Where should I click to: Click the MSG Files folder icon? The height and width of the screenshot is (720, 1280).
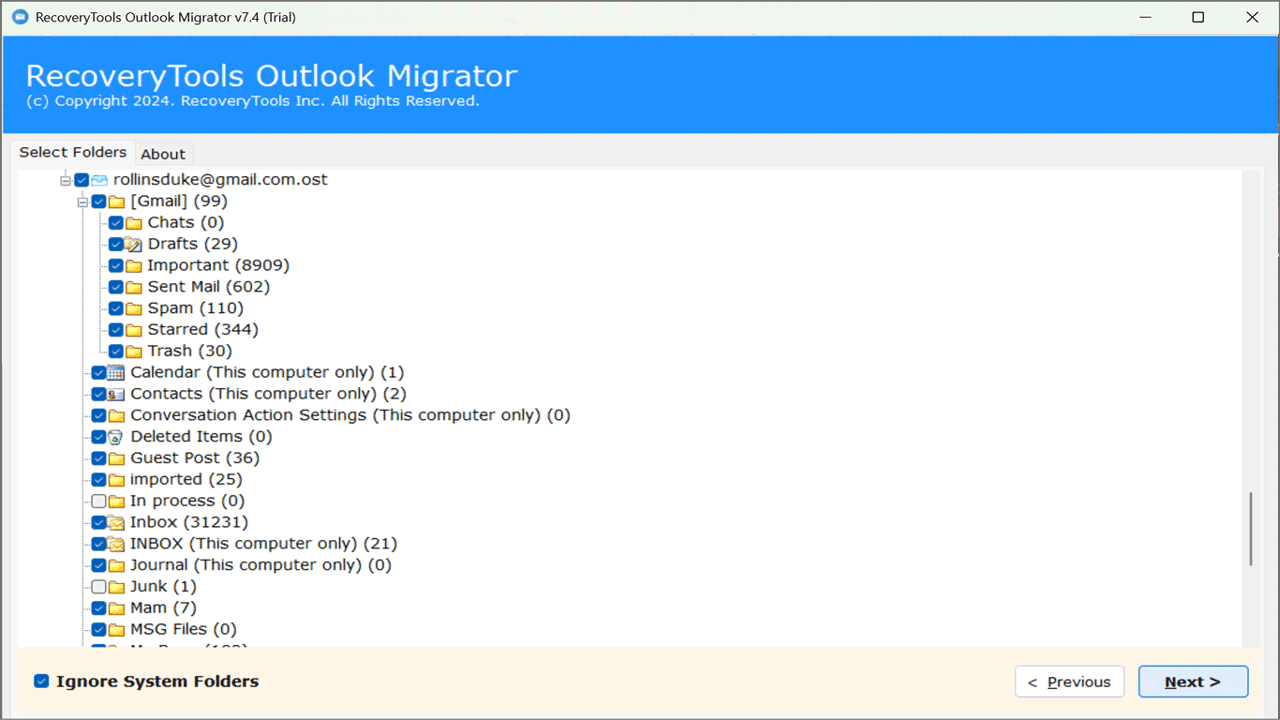[x=116, y=630]
